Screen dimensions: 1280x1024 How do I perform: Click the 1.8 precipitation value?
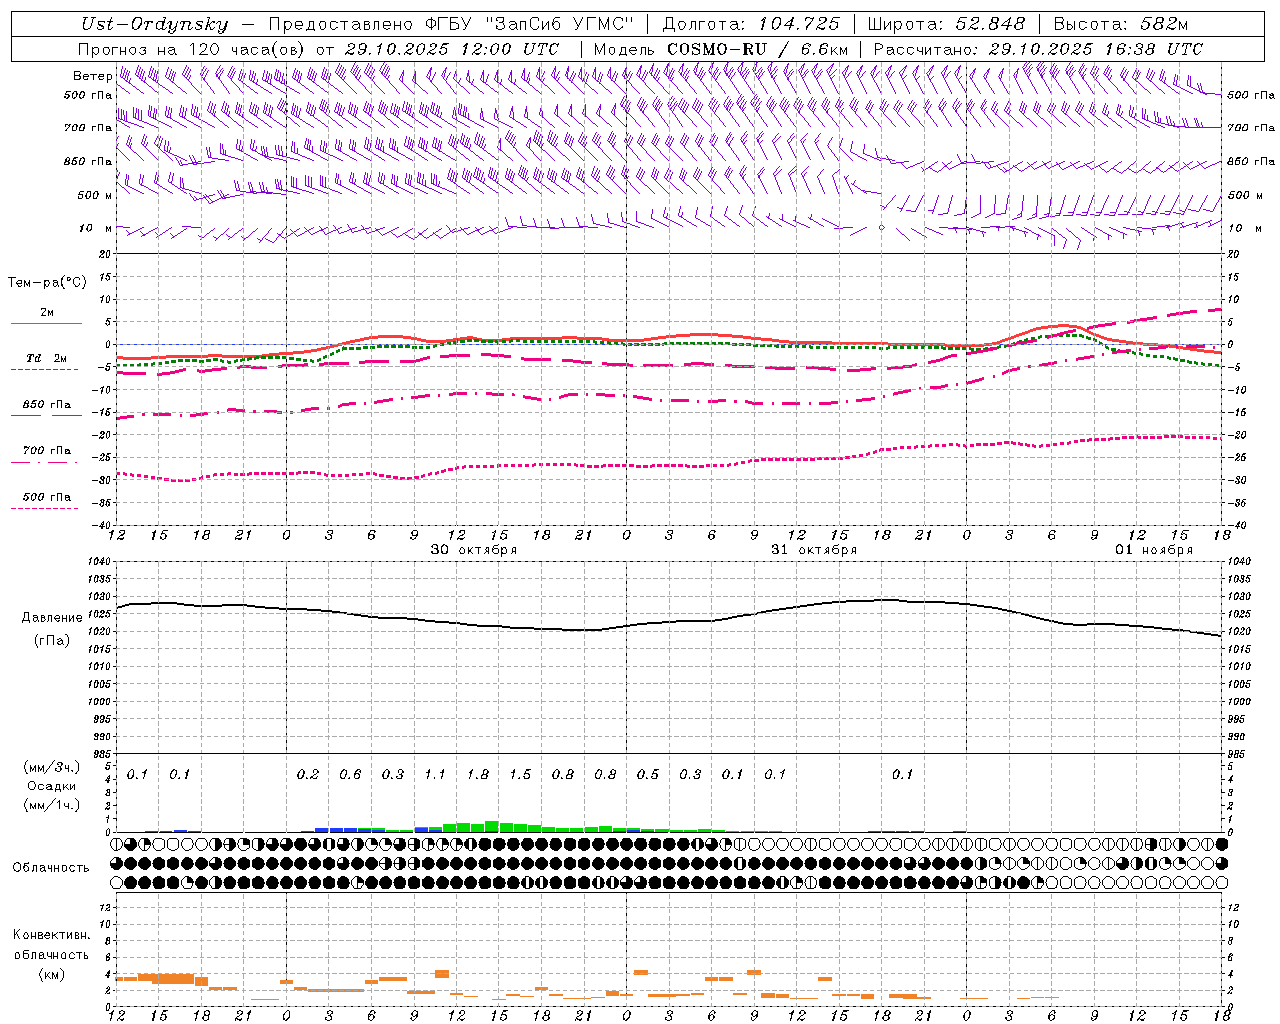point(478,774)
